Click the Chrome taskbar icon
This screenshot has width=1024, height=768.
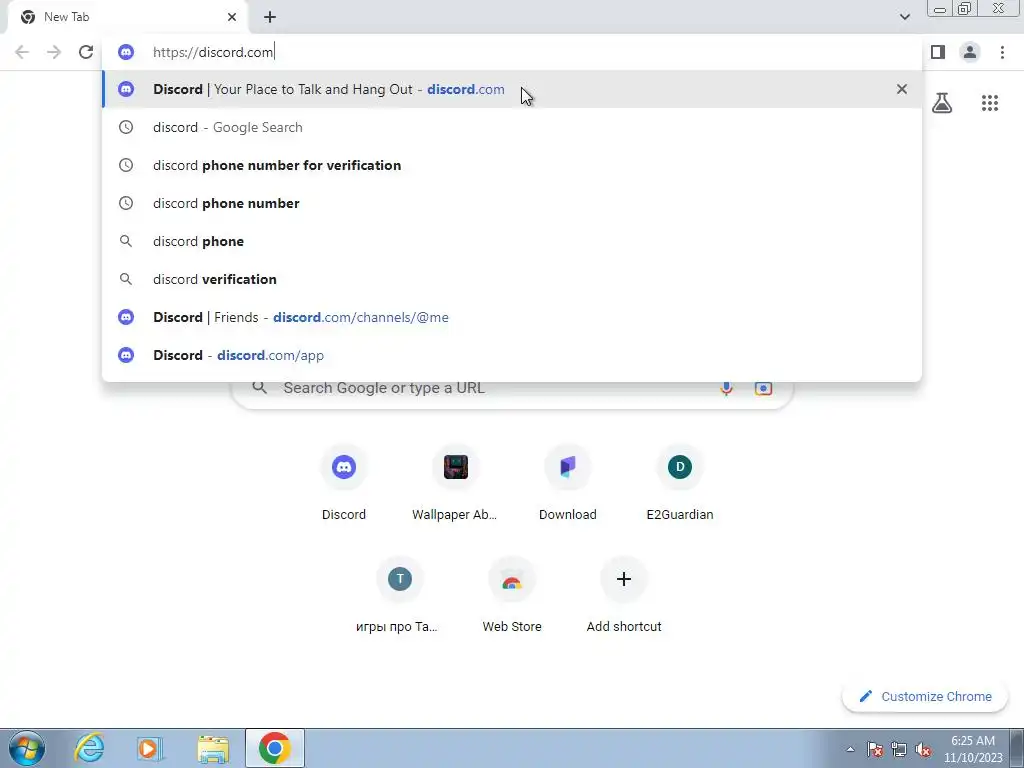pyautogui.click(x=275, y=748)
